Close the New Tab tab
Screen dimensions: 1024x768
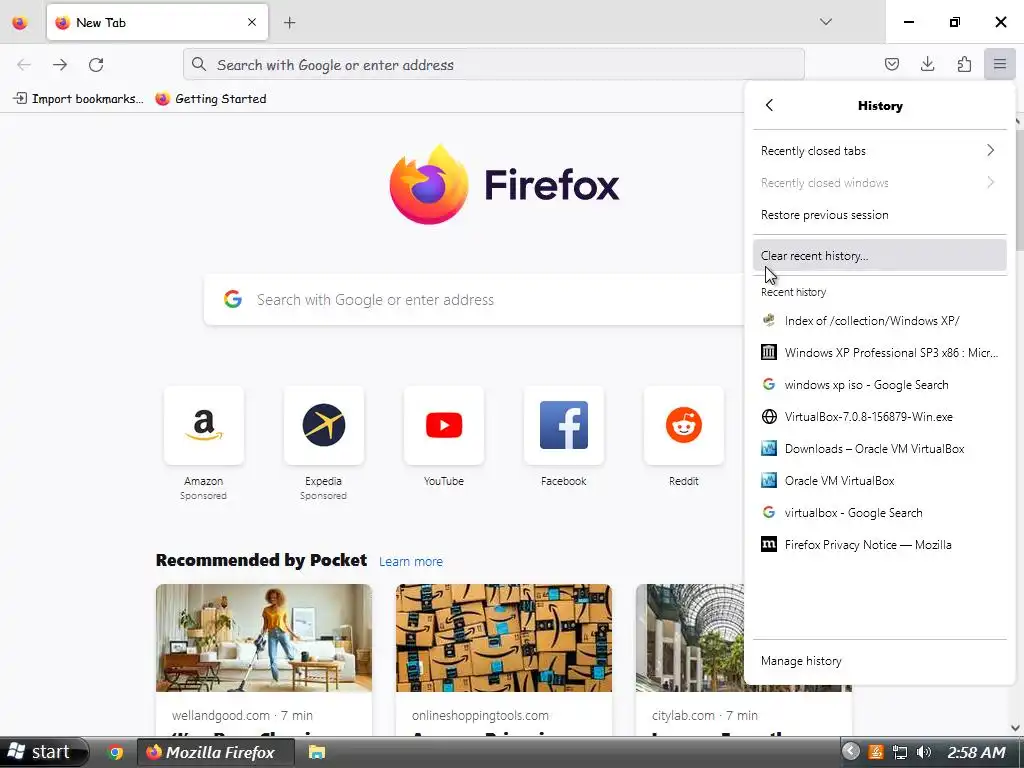[252, 22]
